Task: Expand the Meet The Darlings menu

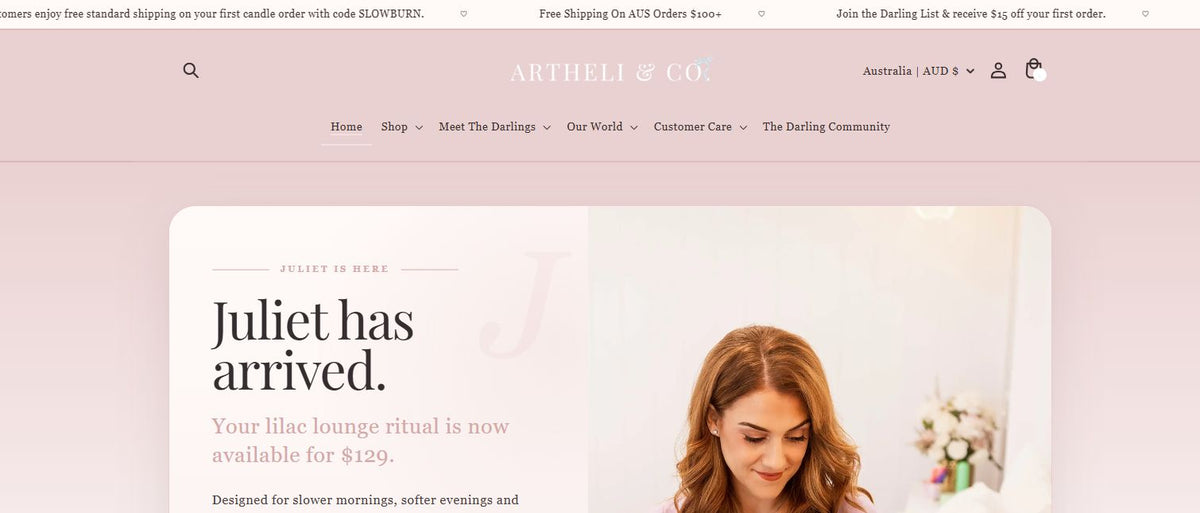Action: pos(495,127)
